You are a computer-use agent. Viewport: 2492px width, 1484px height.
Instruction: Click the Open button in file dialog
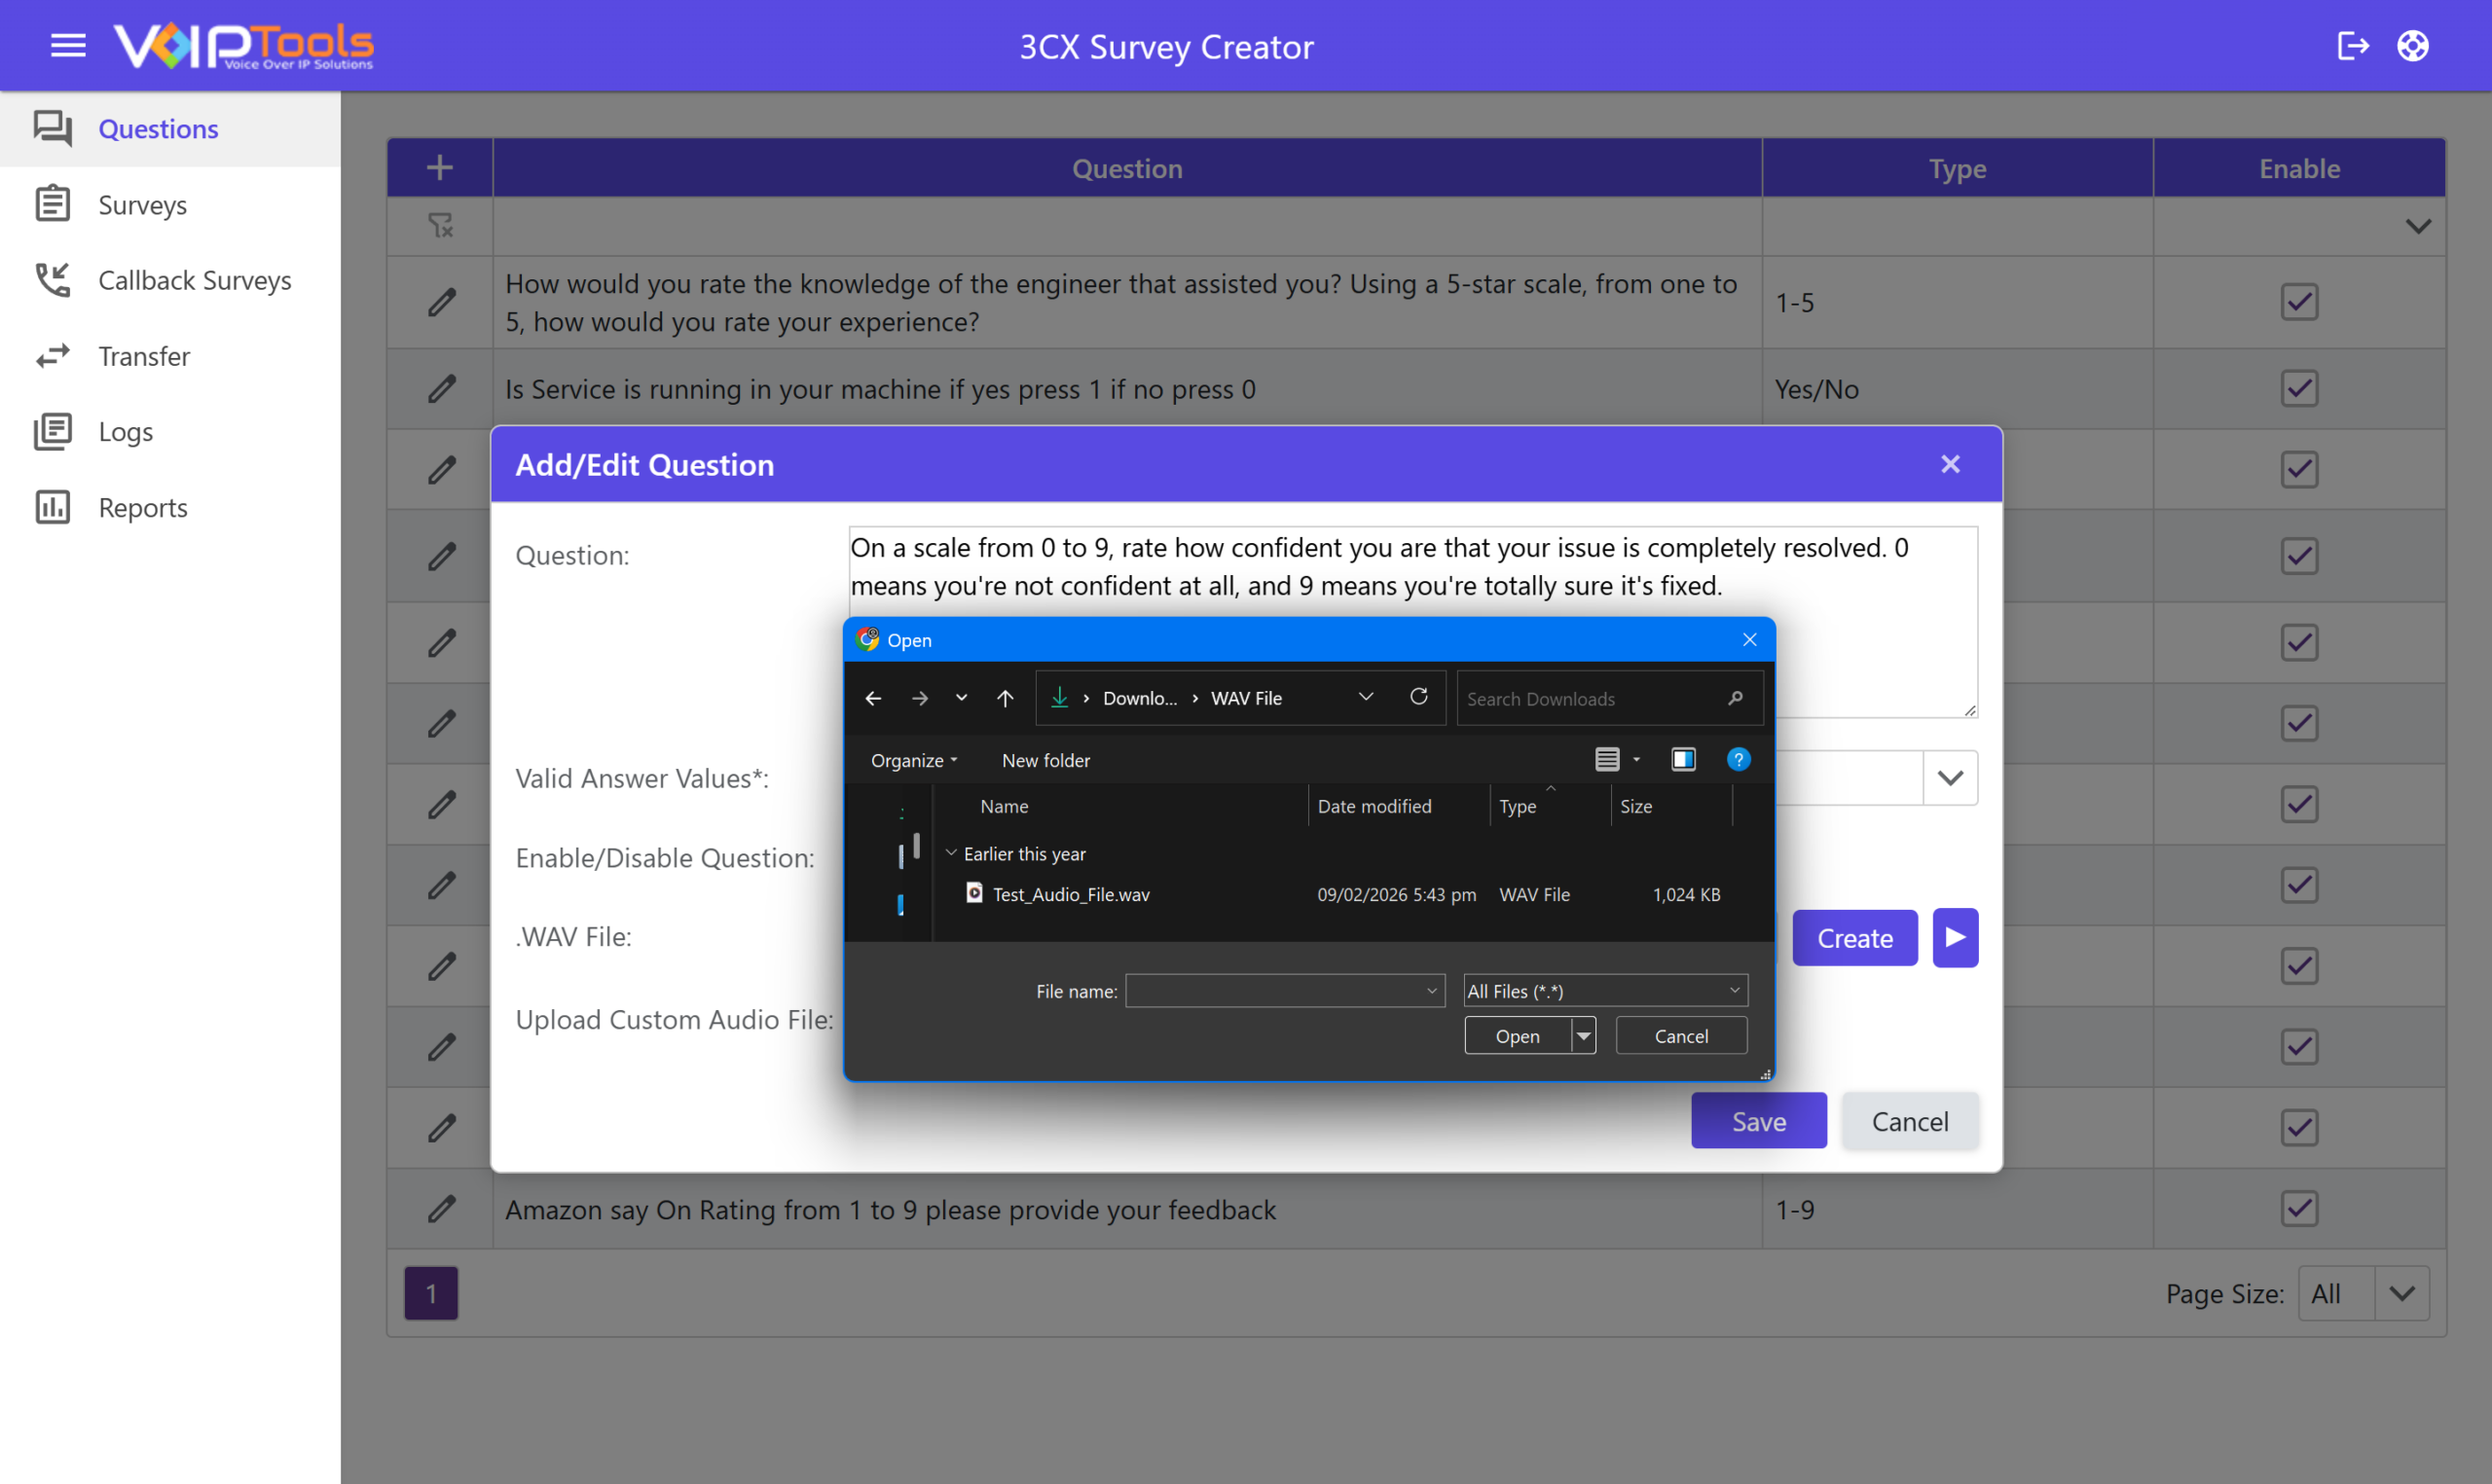coord(1518,1036)
